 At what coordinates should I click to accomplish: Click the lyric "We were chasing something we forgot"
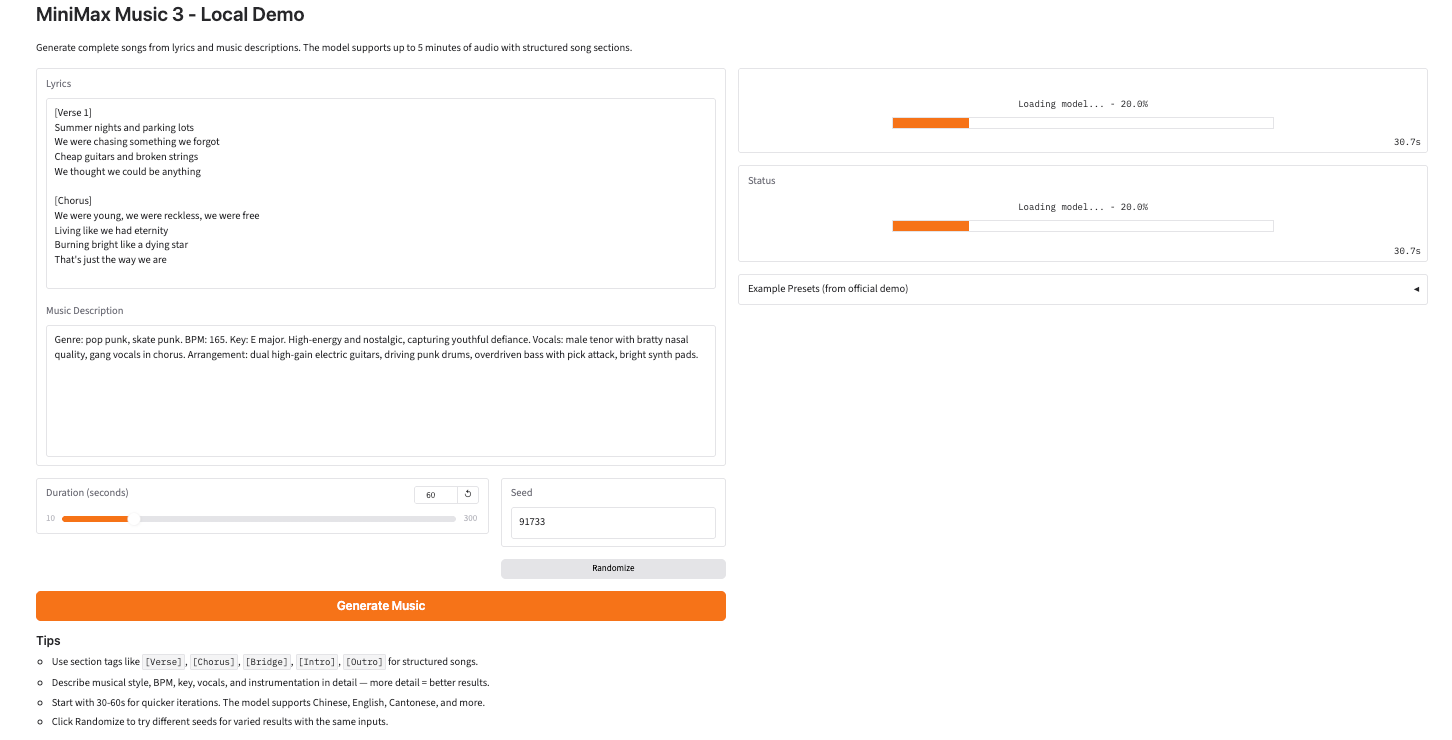(x=137, y=142)
